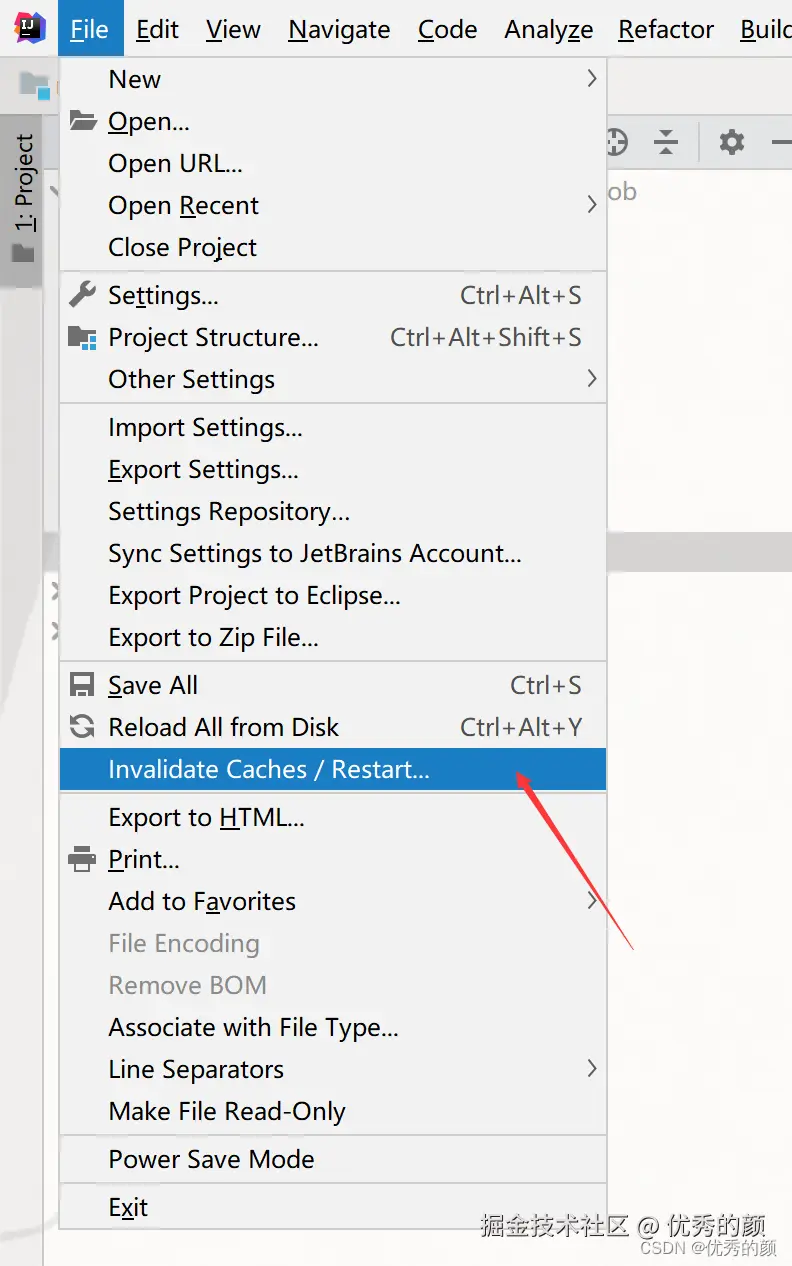Click the IntelliJ IDEA logo icon

(30, 28)
